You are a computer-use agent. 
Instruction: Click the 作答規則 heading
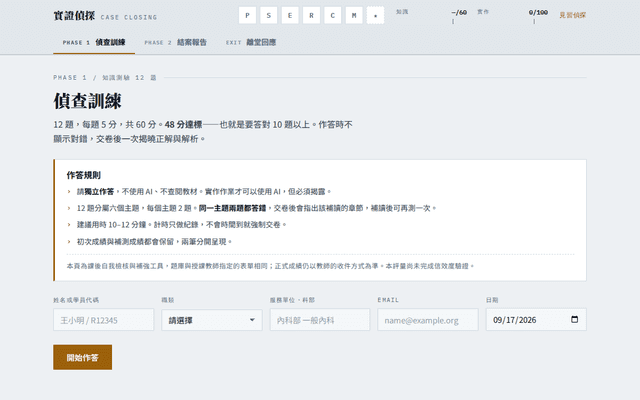tap(84, 175)
